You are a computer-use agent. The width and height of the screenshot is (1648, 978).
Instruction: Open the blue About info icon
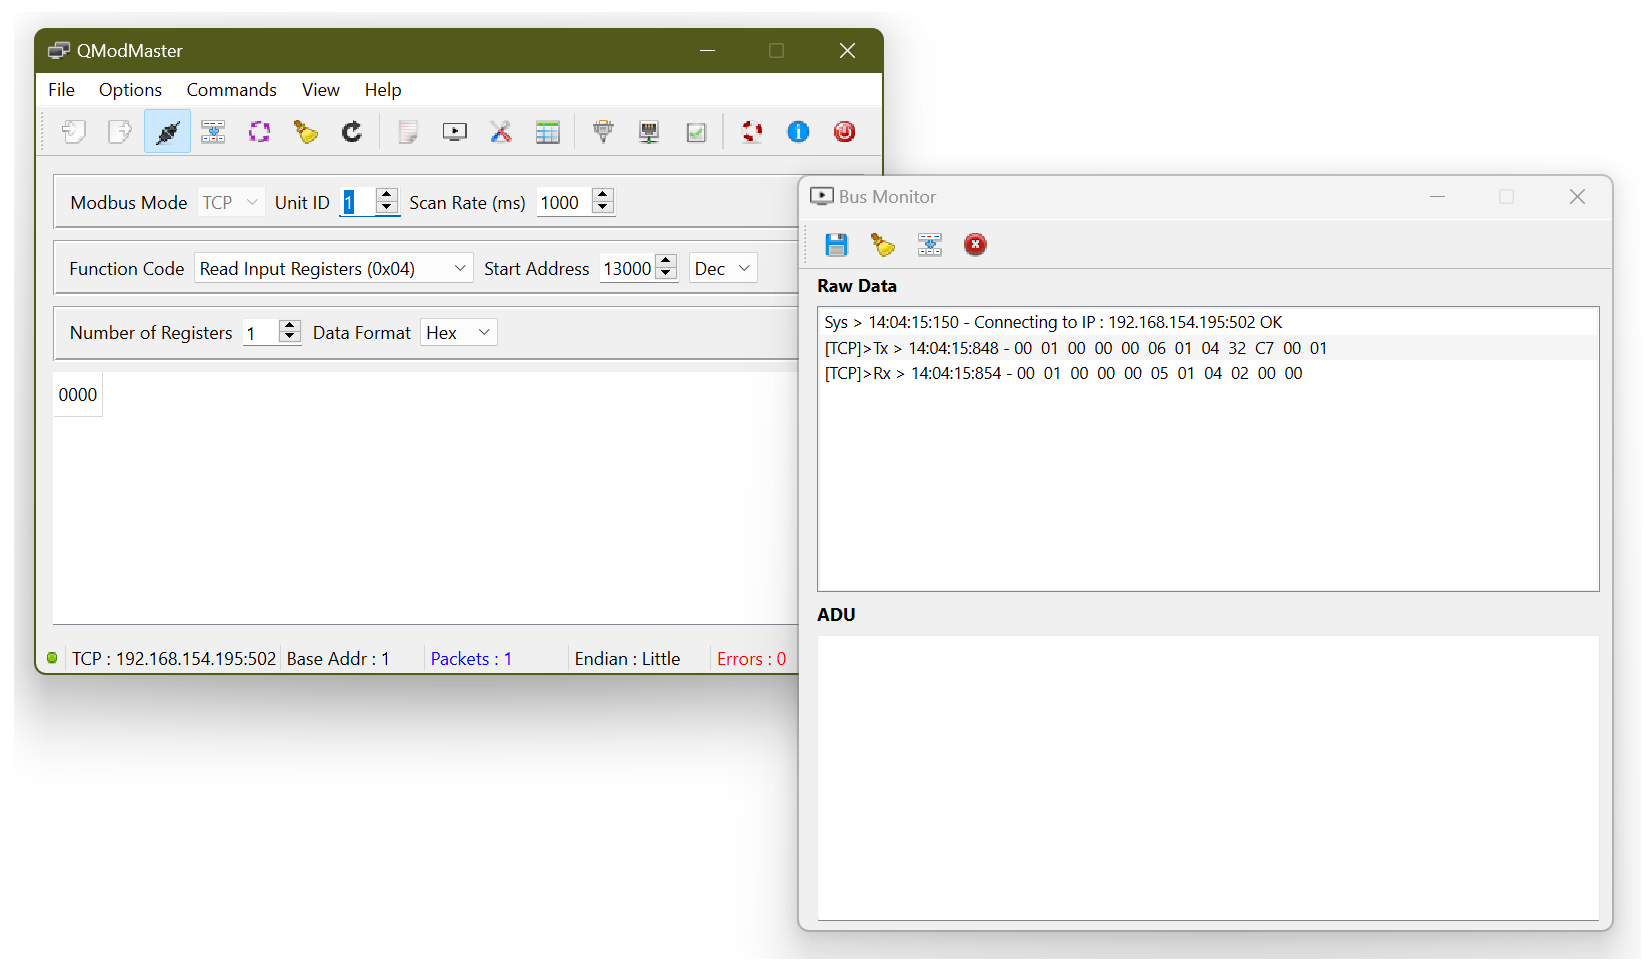[x=798, y=132]
